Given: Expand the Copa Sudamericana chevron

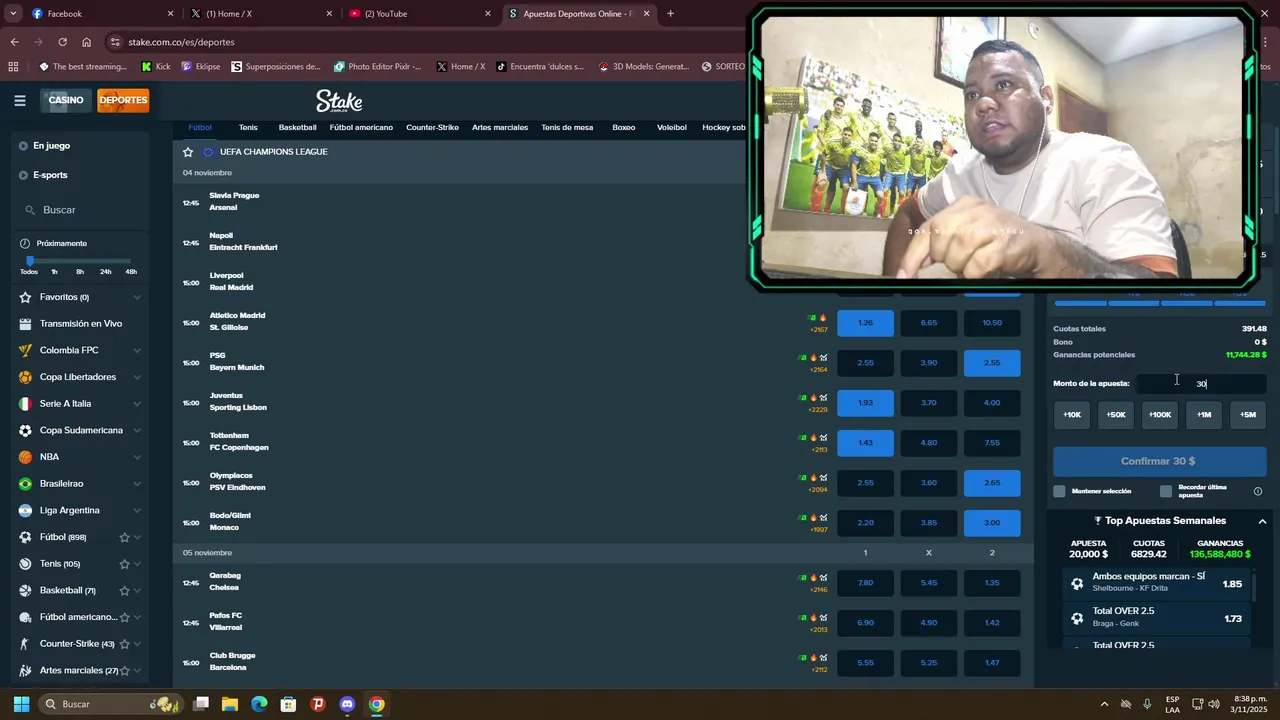Looking at the screenshot, I should (137, 430).
